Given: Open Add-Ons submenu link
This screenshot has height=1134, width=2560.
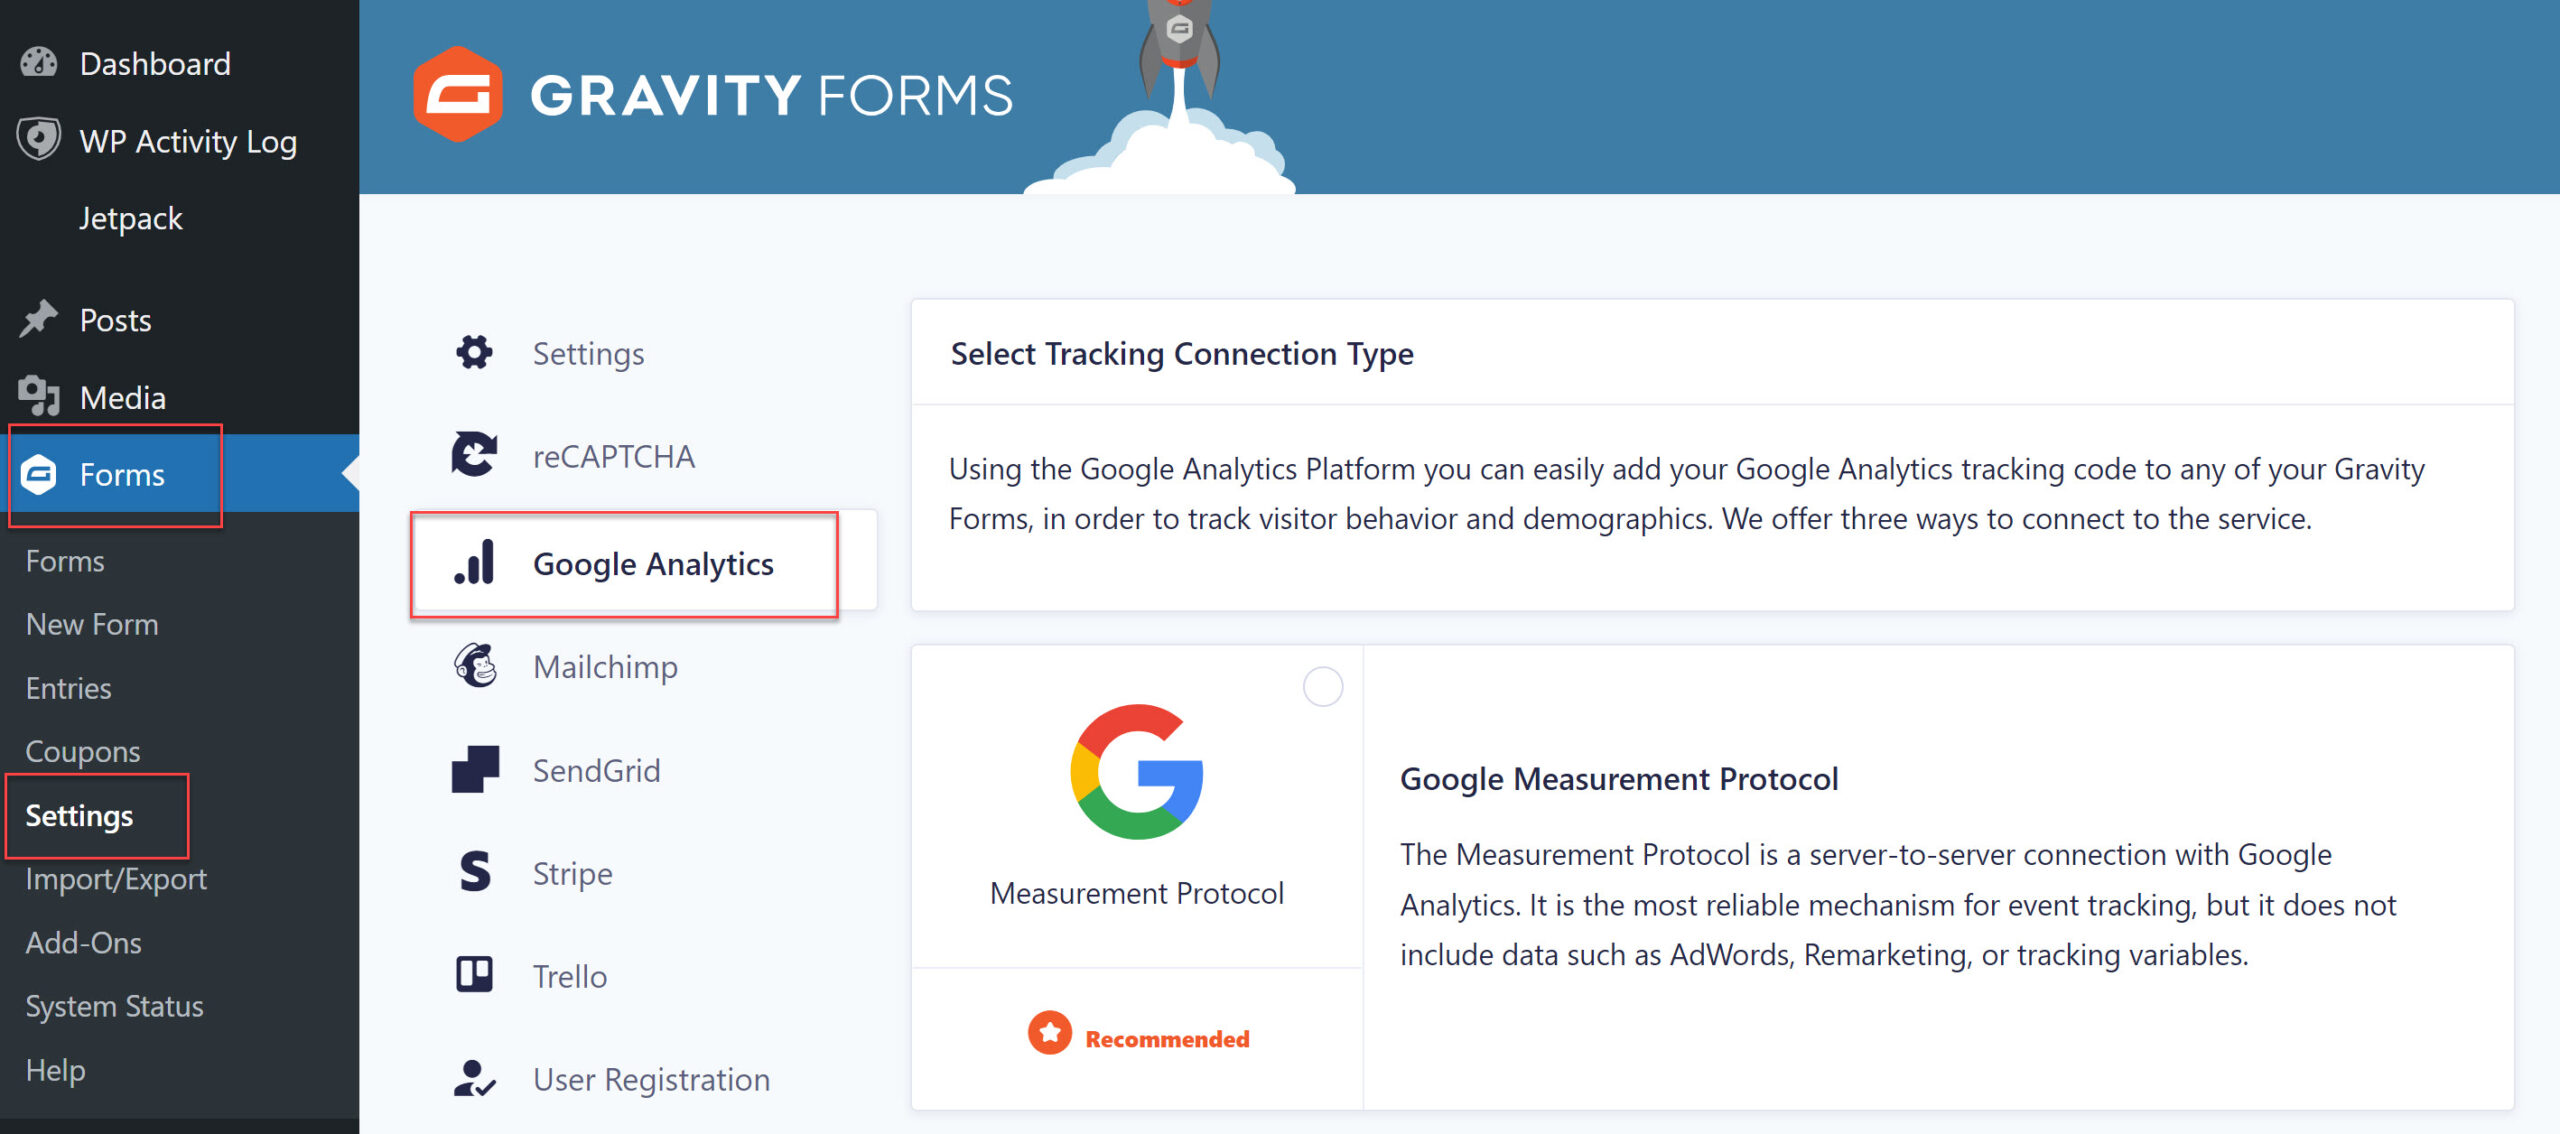Looking at the screenshot, I should point(84,943).
